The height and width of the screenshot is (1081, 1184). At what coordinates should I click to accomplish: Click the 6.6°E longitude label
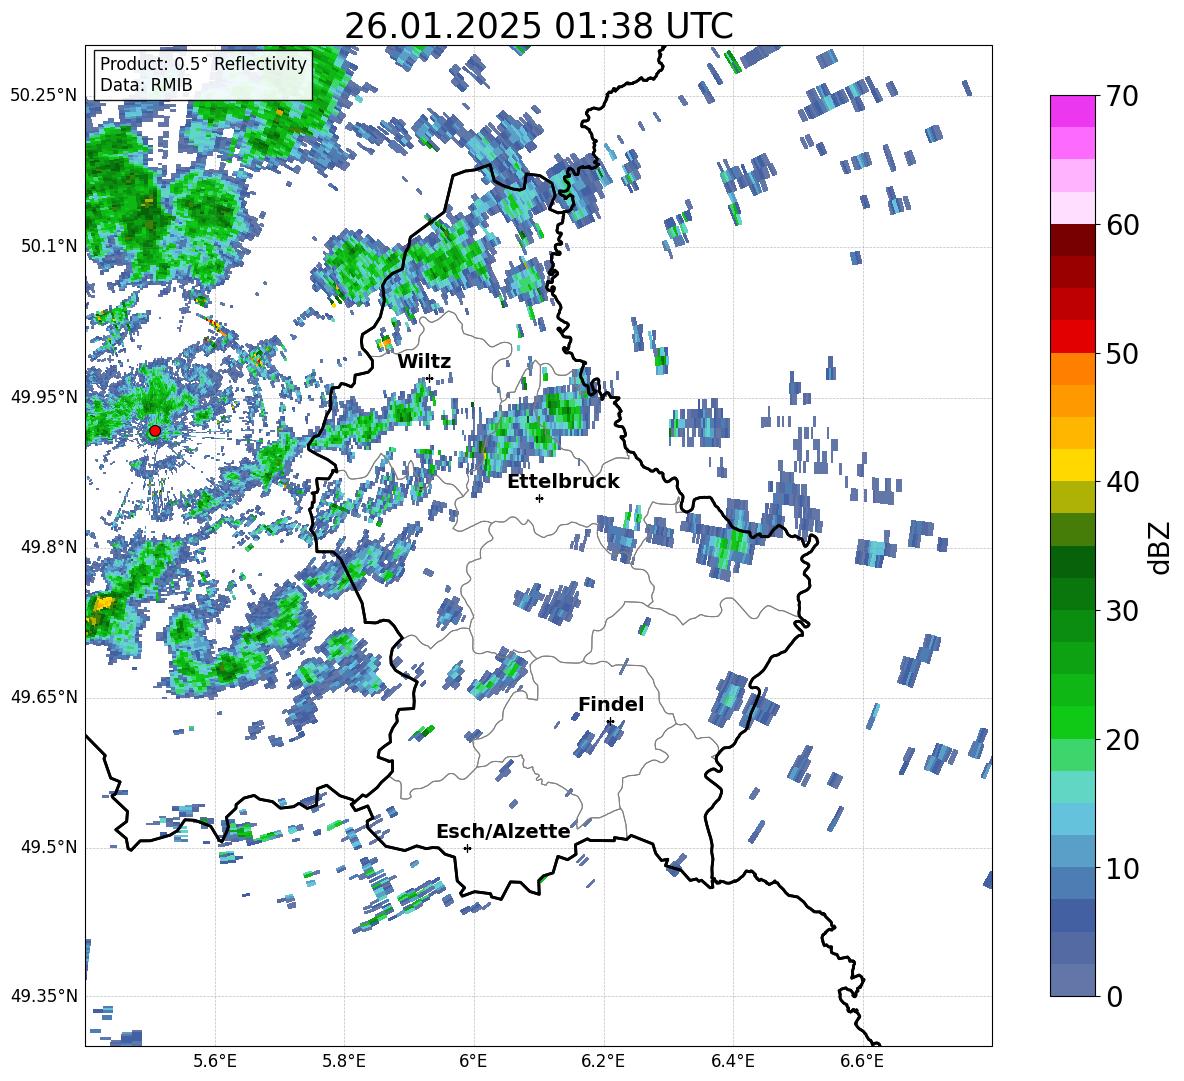(x=862, y=1062)
